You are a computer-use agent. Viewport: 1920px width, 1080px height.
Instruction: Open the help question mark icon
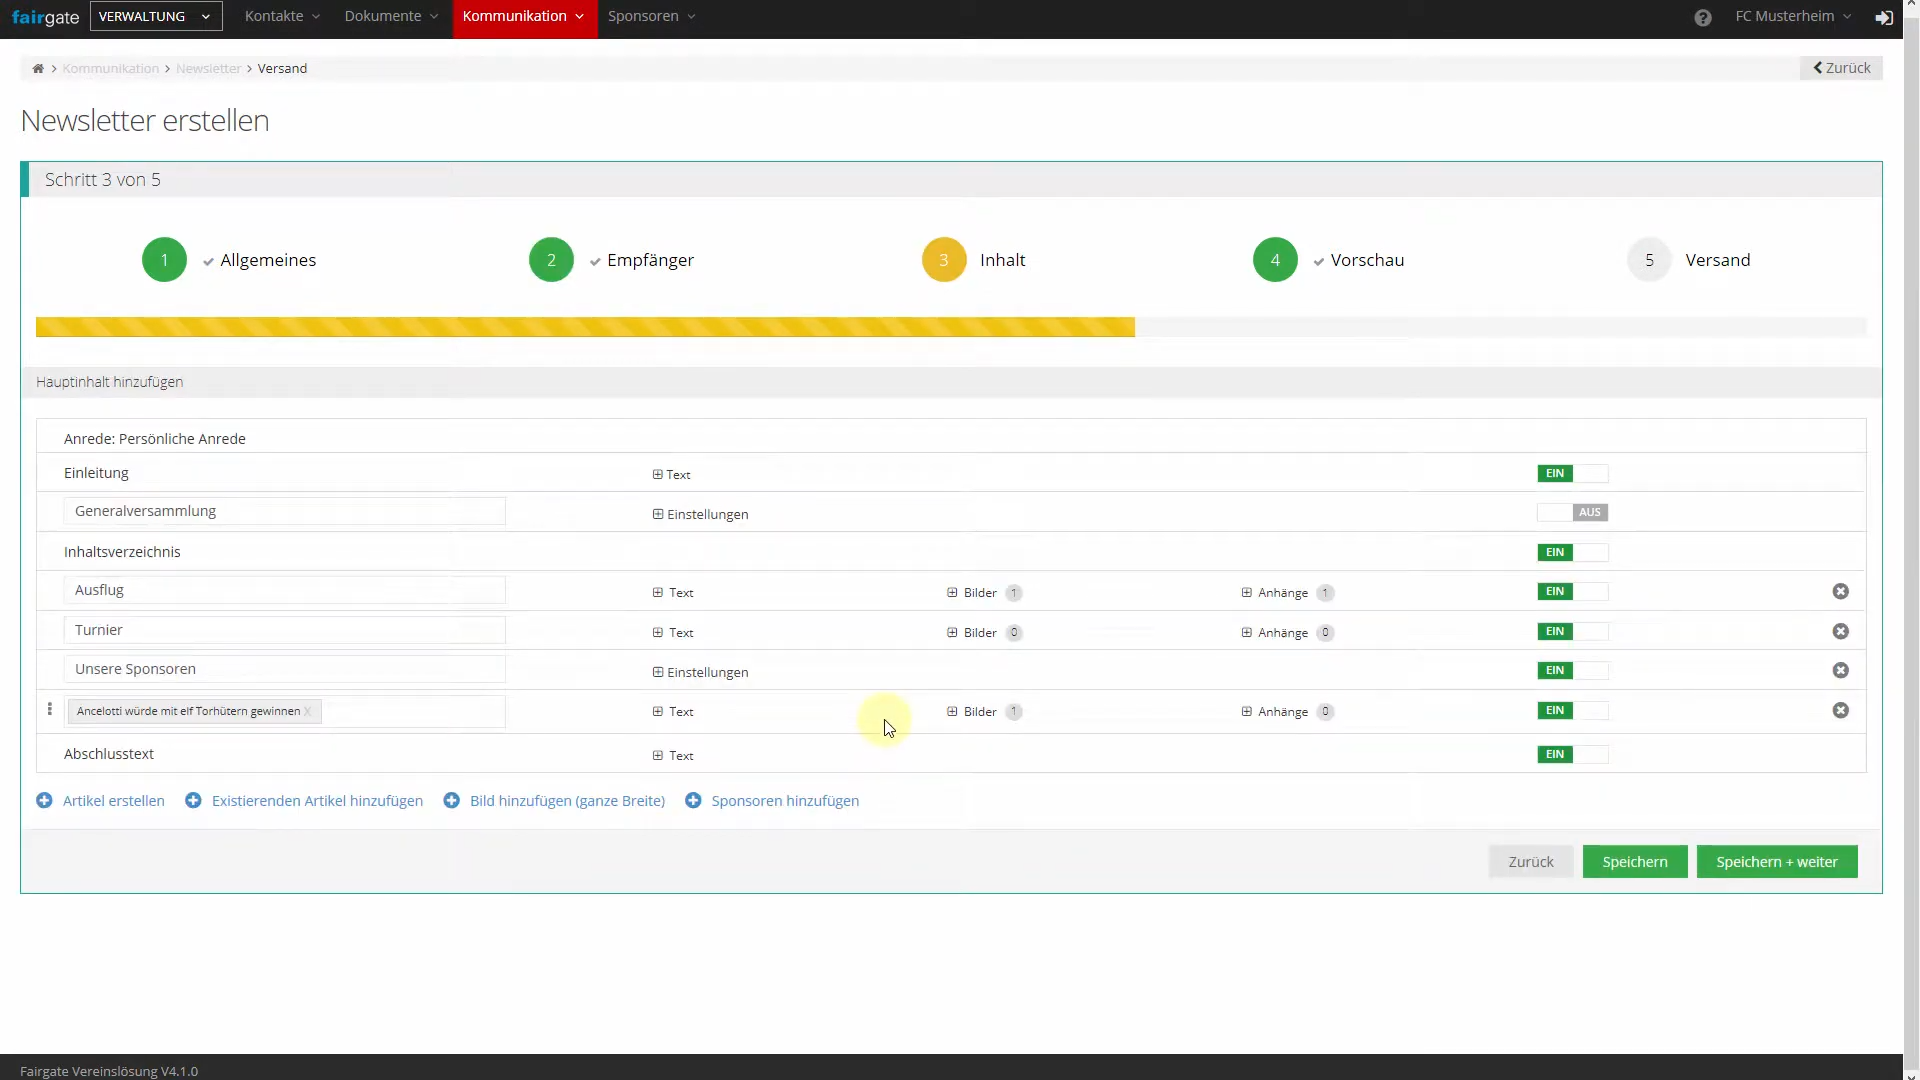tap(1703, 18)
